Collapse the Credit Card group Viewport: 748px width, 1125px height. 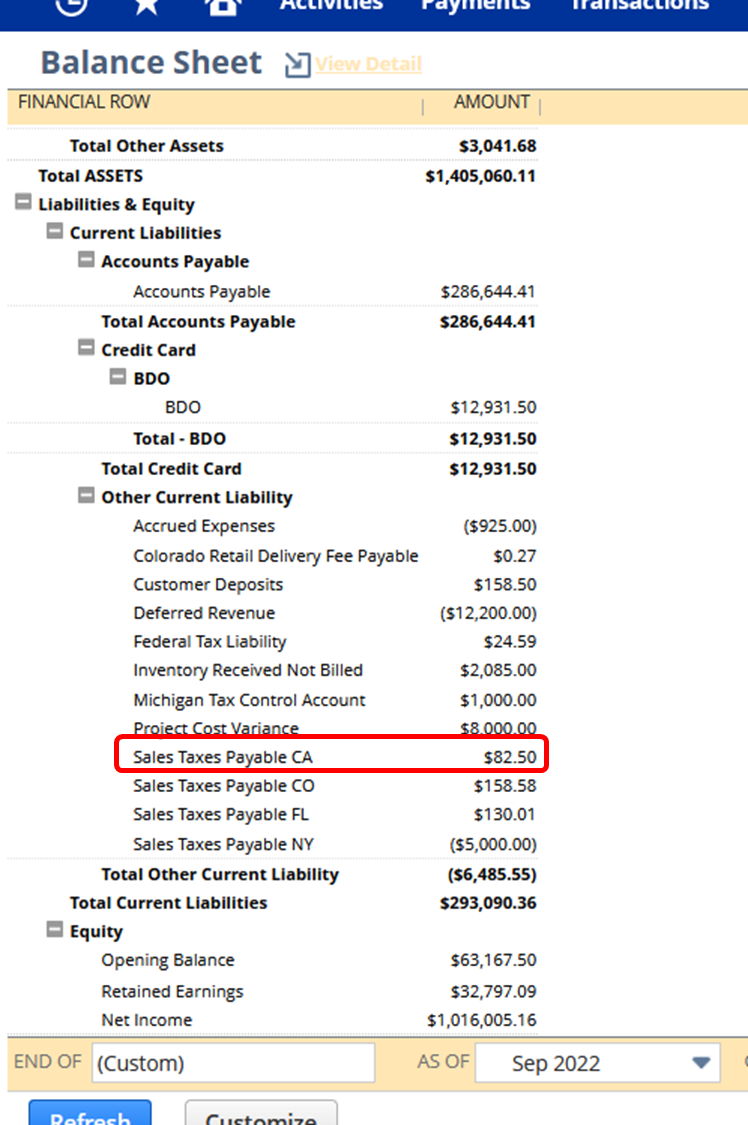click(x=86, y=348)
